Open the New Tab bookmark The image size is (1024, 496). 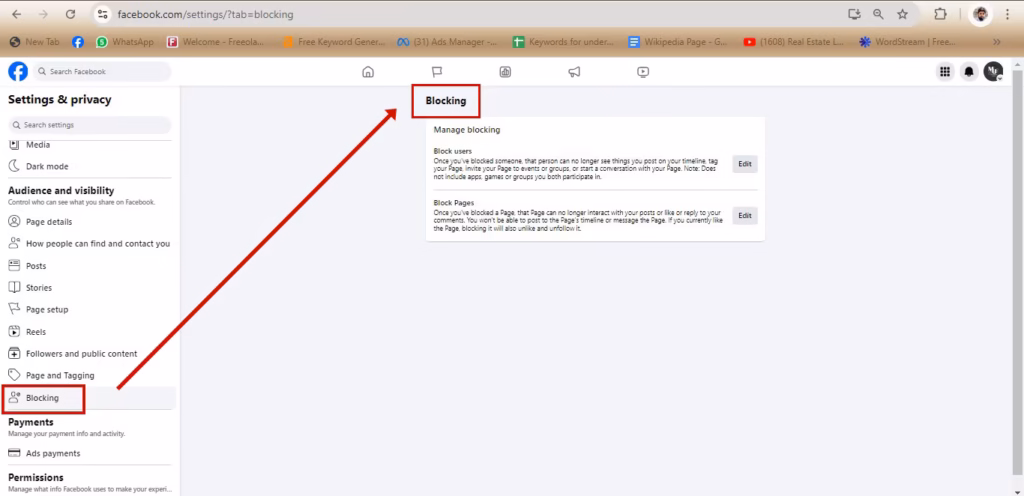point(34,42)
